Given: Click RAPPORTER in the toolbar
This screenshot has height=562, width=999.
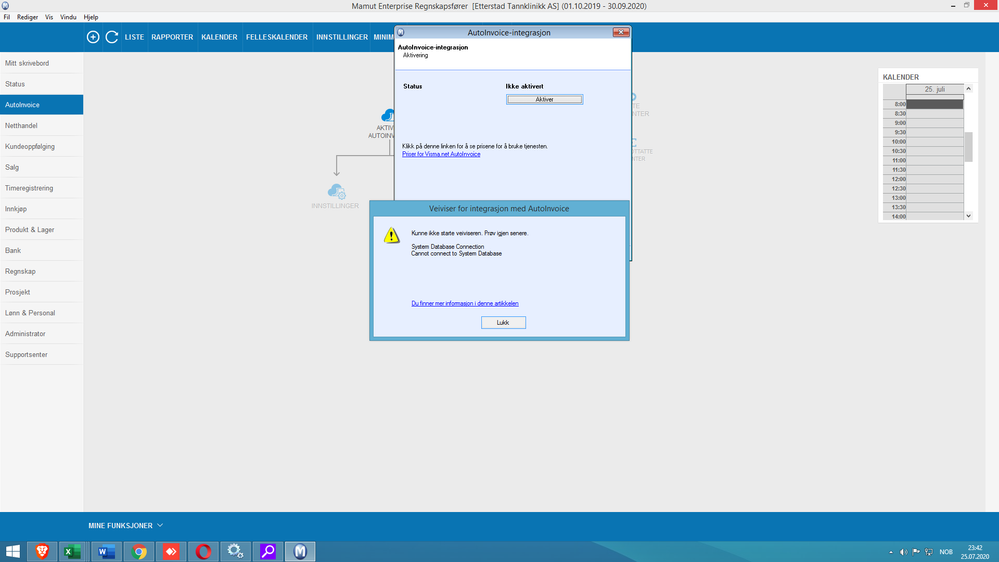Looking at the screenshot, I should coord(172,37).
